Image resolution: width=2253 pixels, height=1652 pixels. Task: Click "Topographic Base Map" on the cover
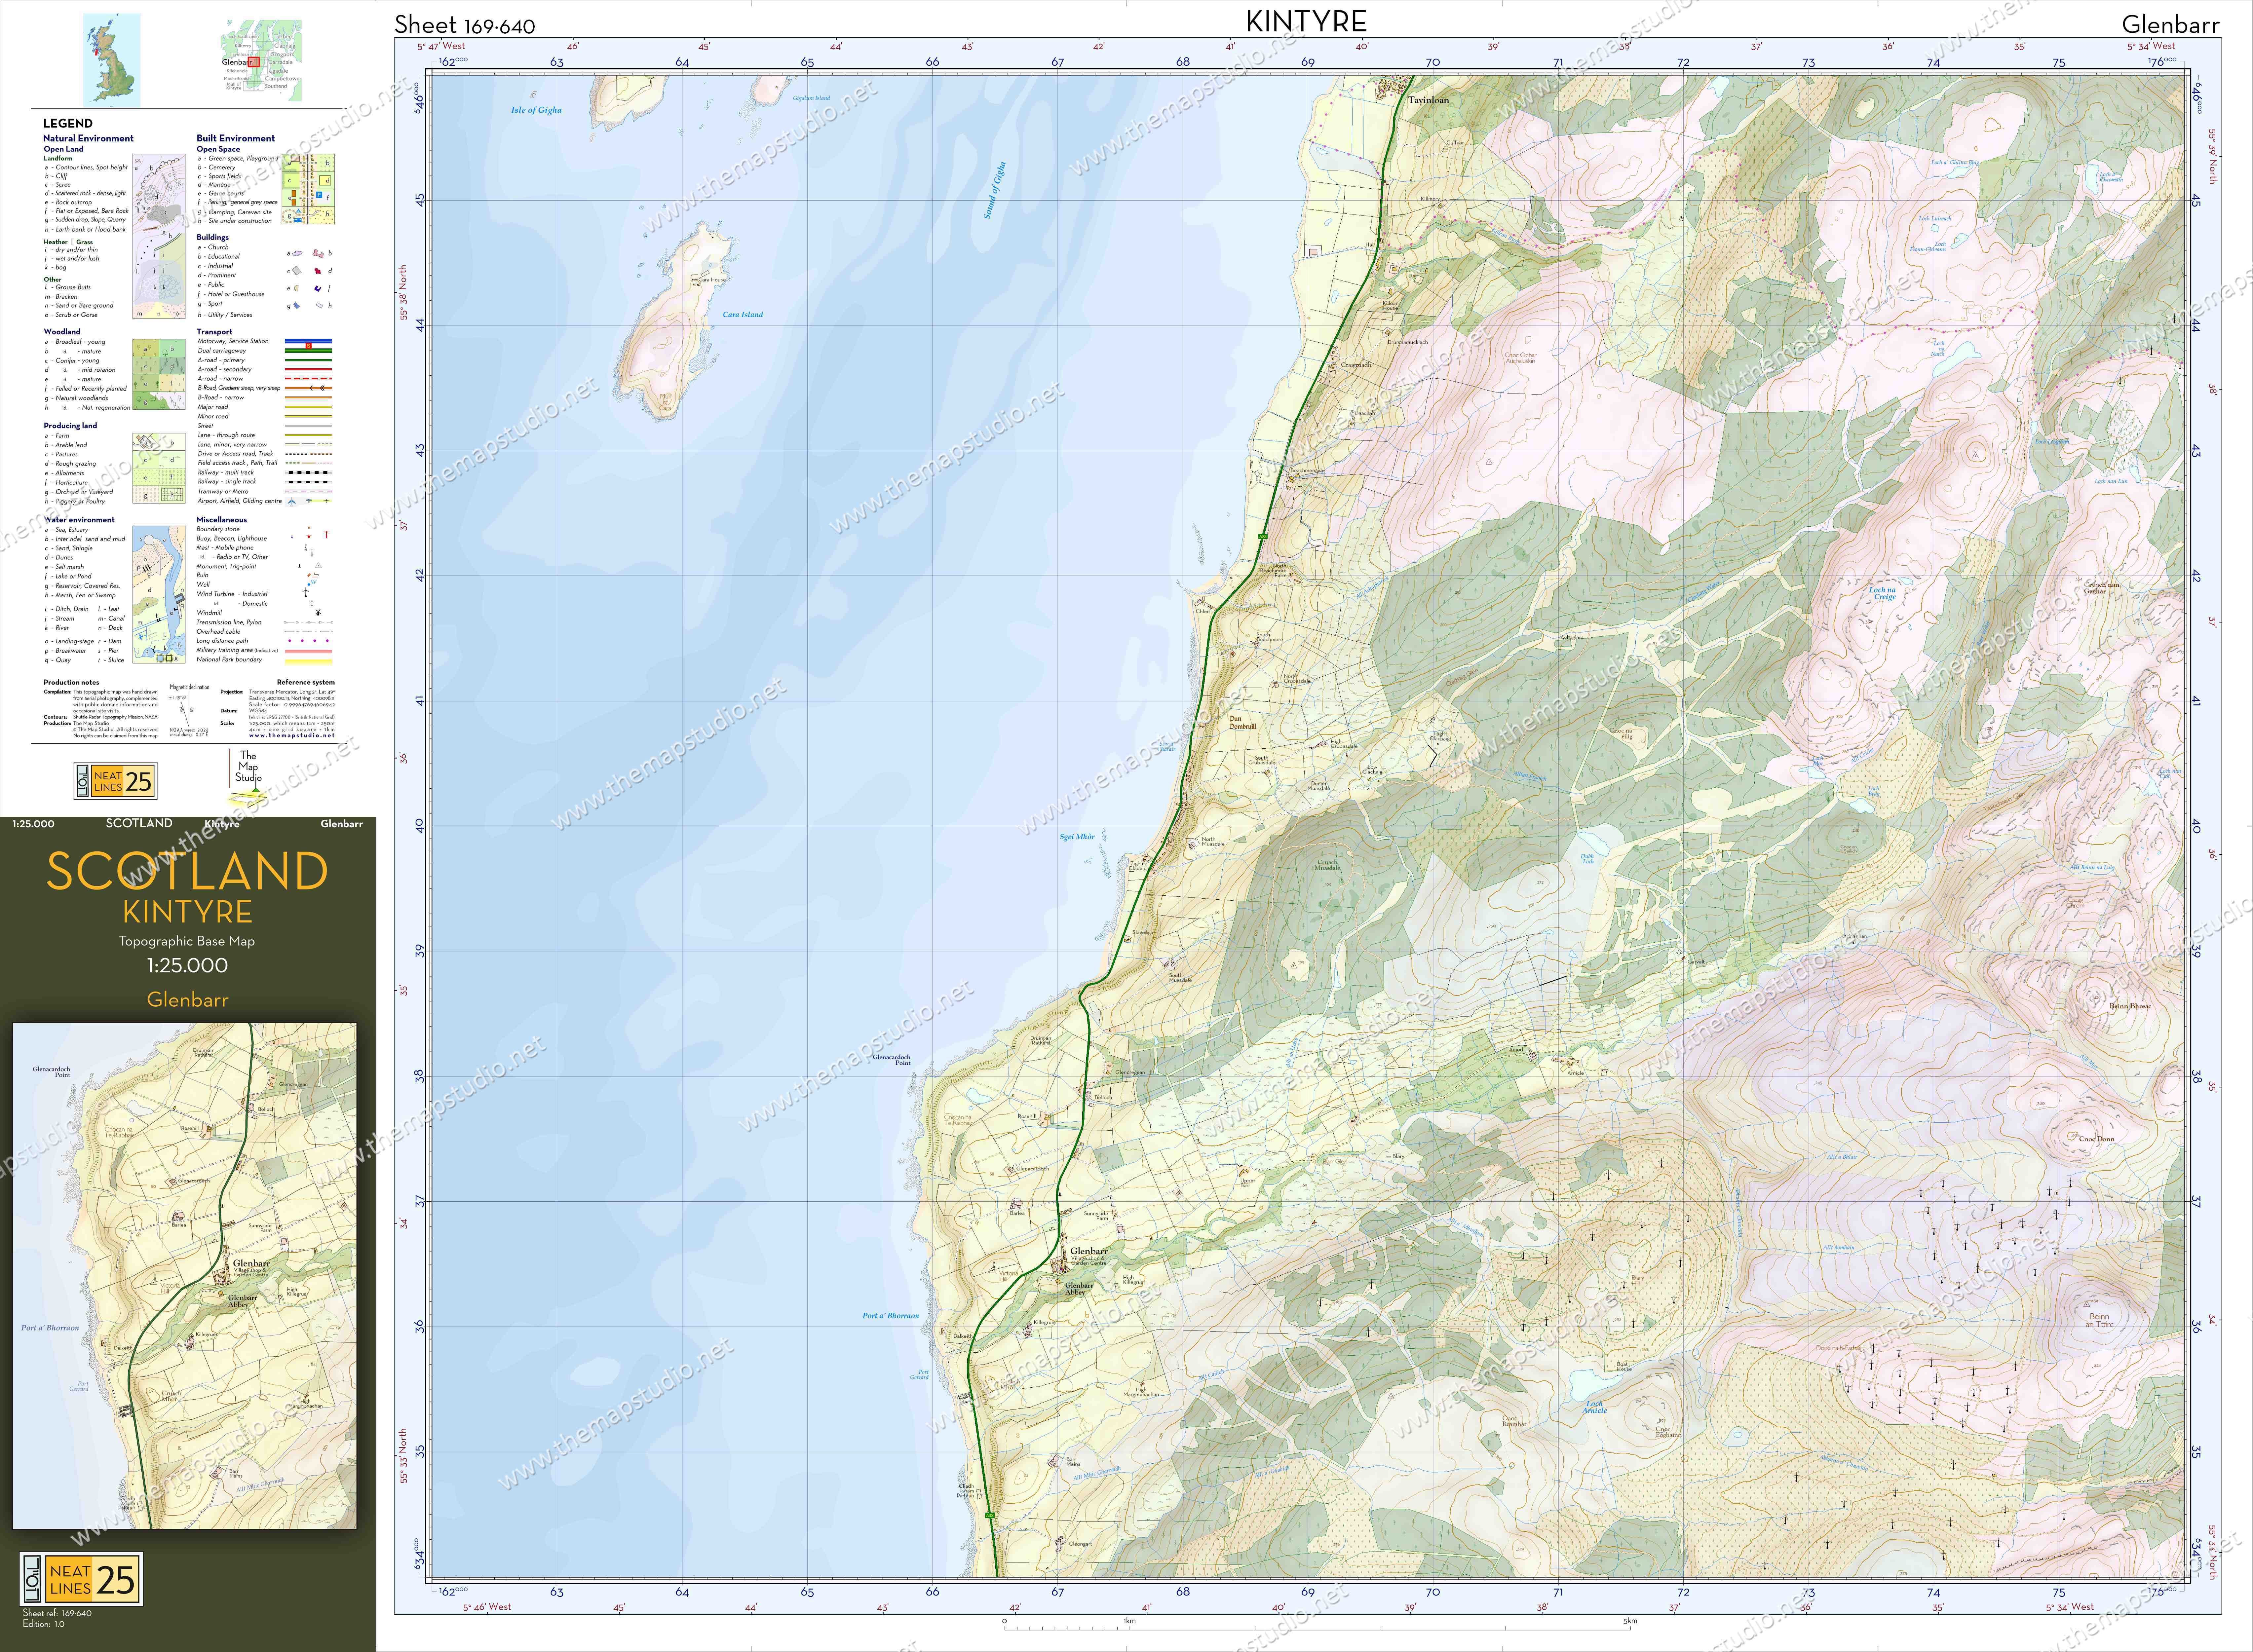tap(187, 941)
